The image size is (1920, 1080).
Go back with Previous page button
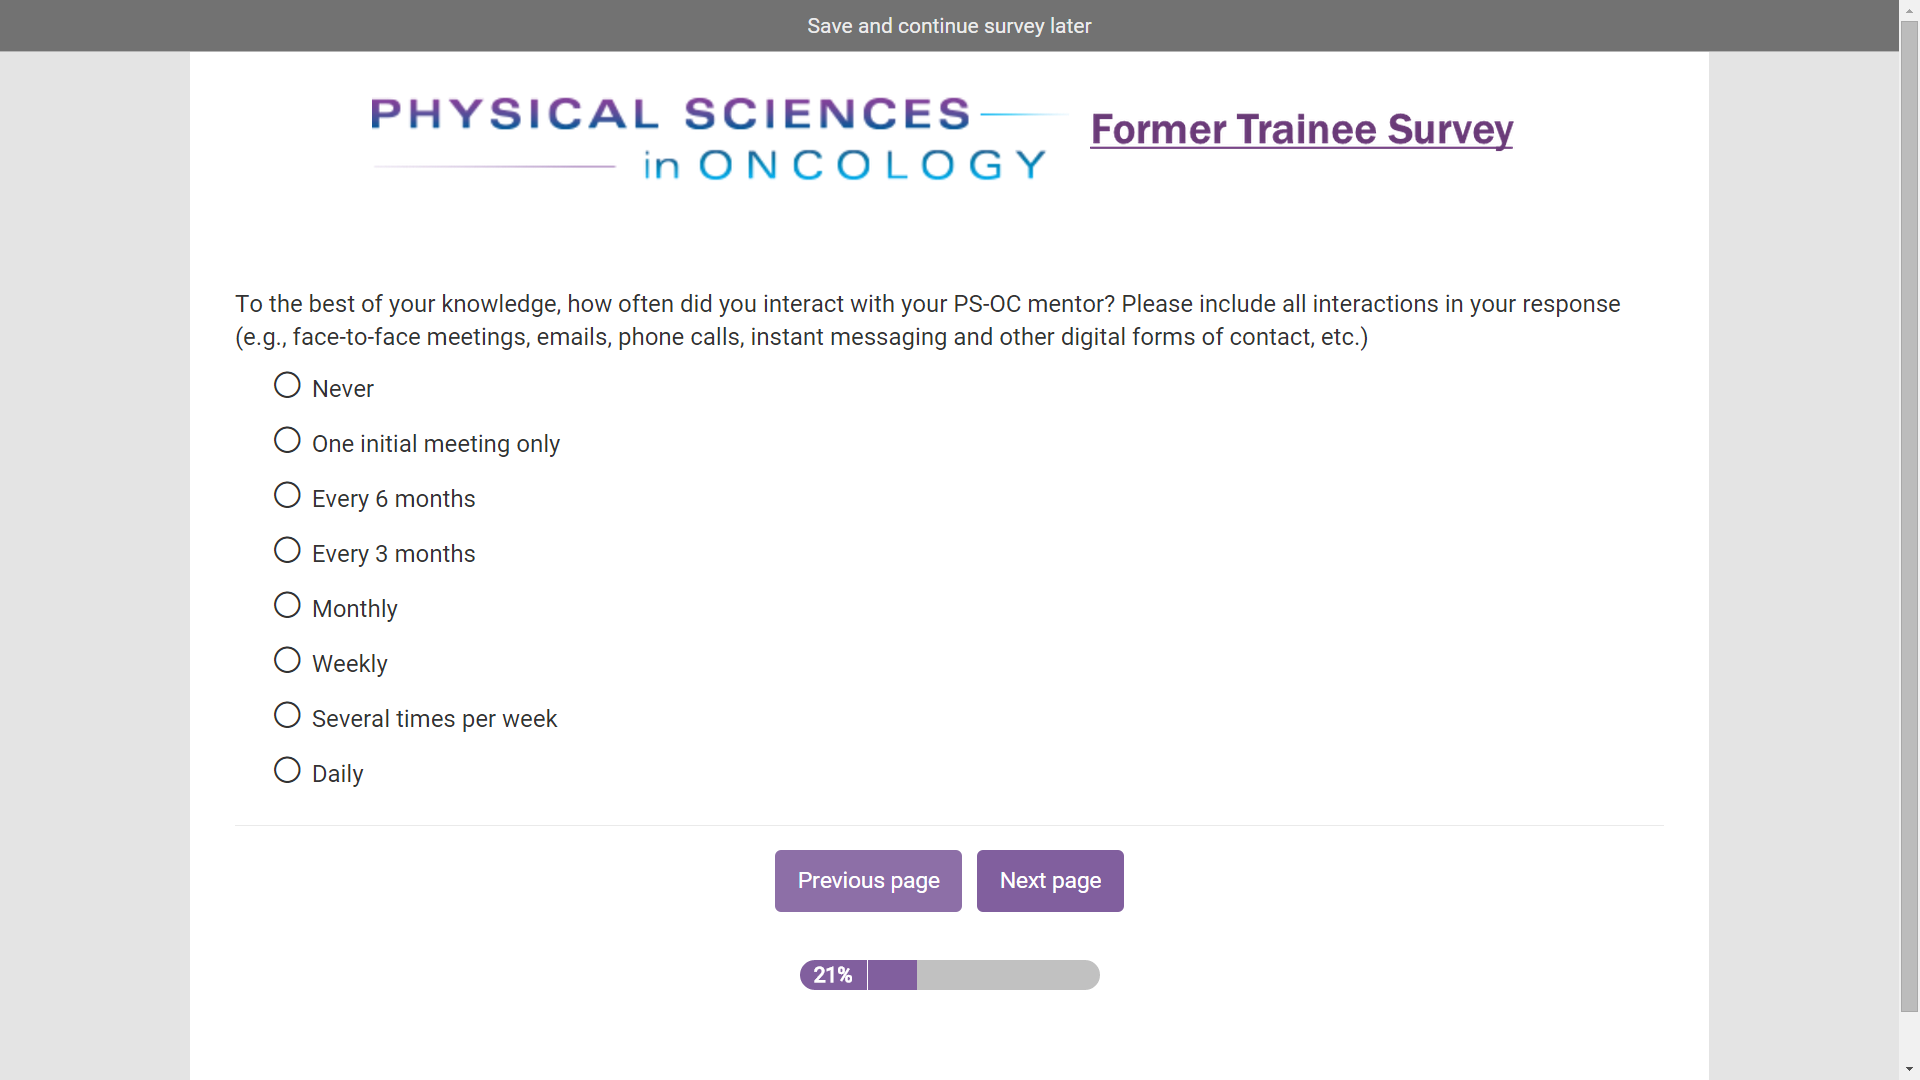tap(868, 881)
